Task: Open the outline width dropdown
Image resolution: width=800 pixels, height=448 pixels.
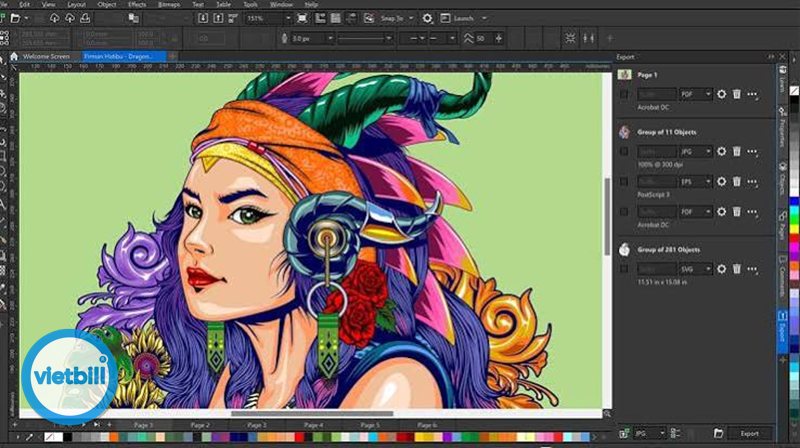Action: click(330, 38)
